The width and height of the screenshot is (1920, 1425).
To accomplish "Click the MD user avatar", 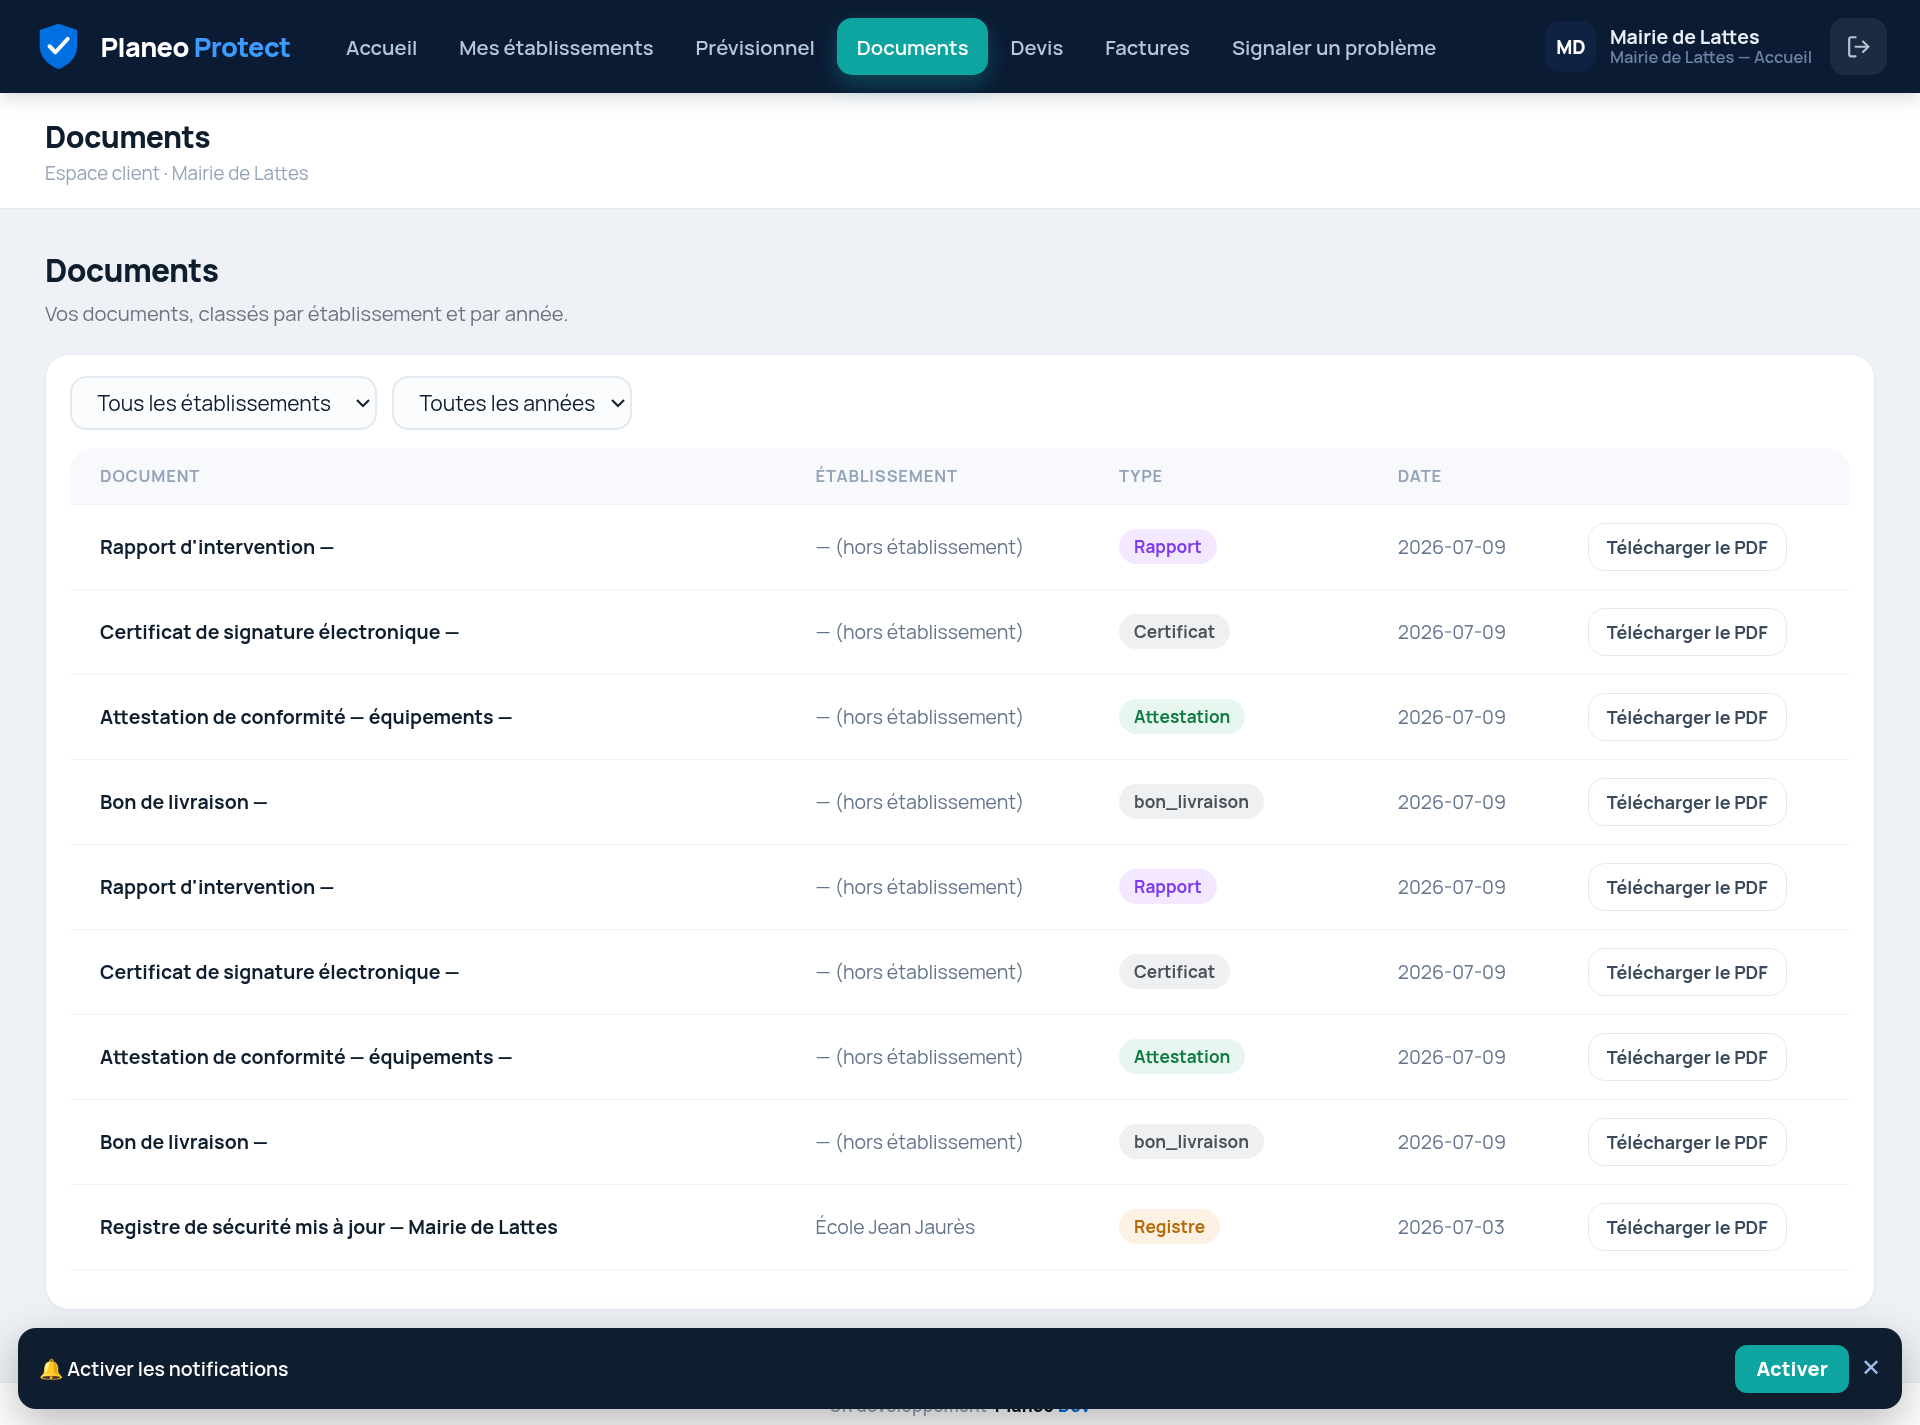I will click(1570, 47).
